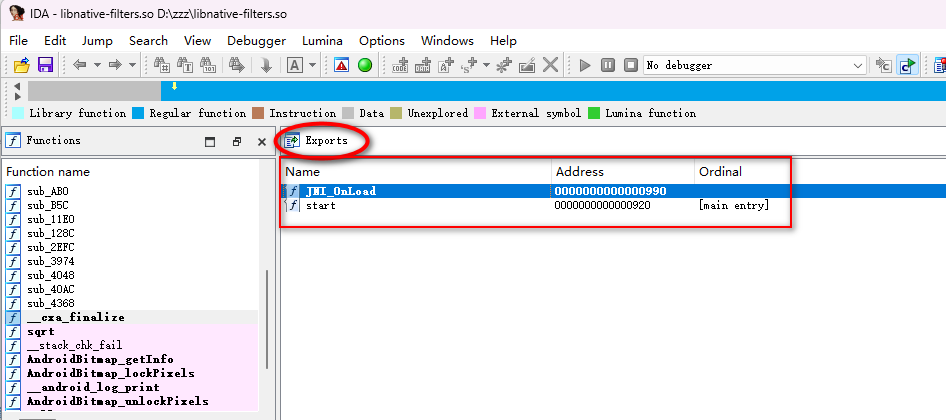The width and height of the screenshot is (946, 420).
Task: Sort exports by Name column
Action: 416,171
